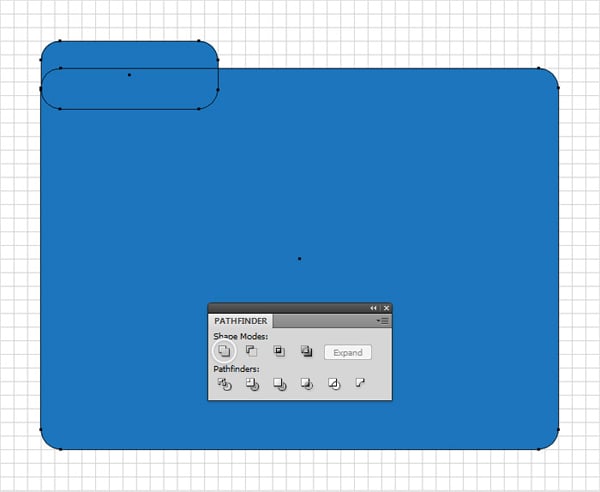Image resolution: width=600 pixels, height=492 pixels.
Task: Click the large blue rectangle's center point
Action: [x=300, y=259]
